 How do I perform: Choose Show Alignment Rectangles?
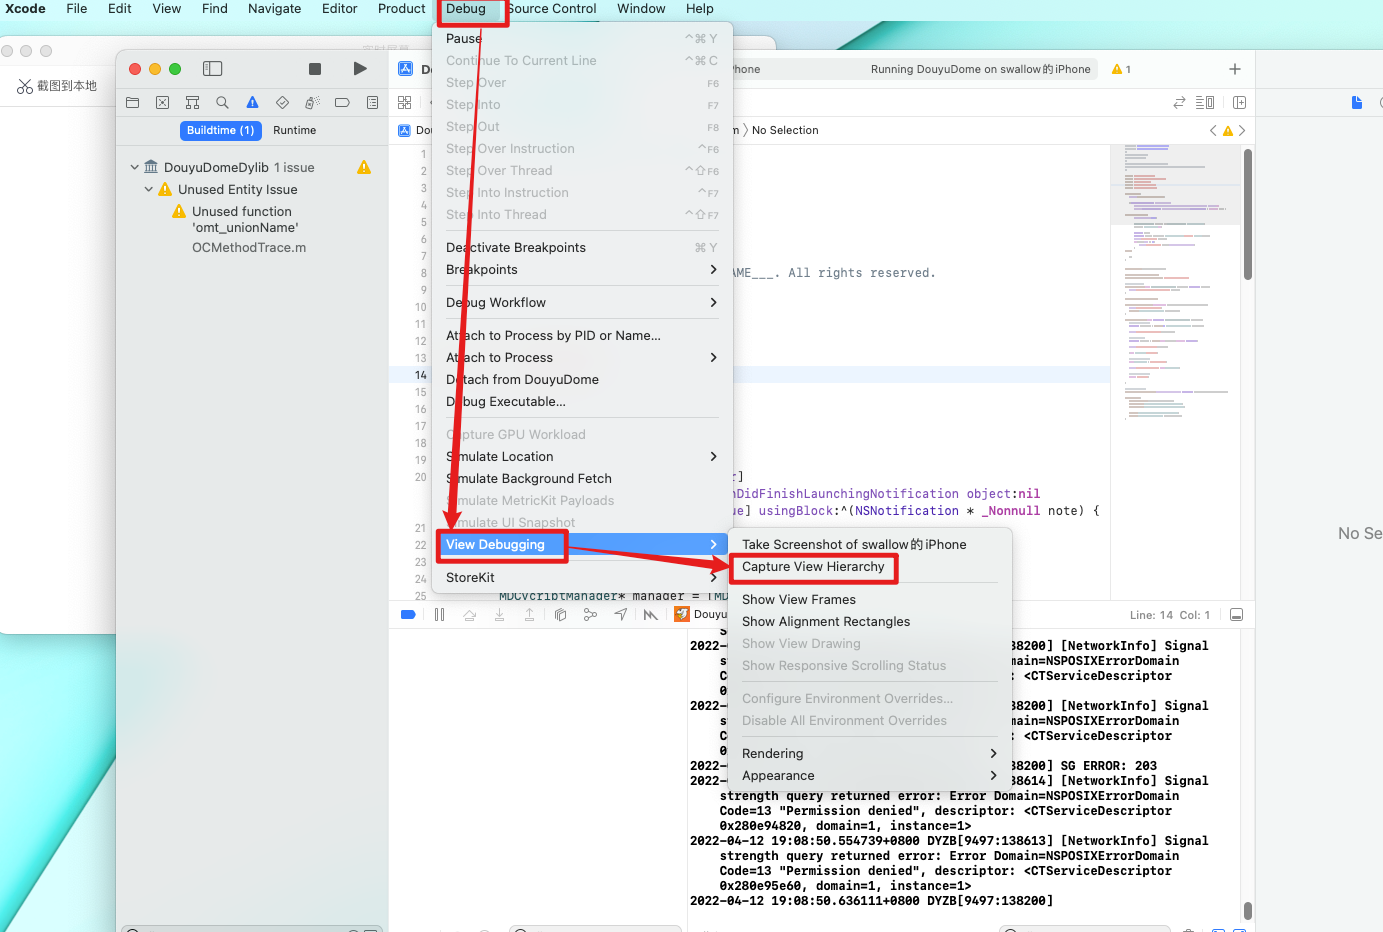tap(870, 622)
